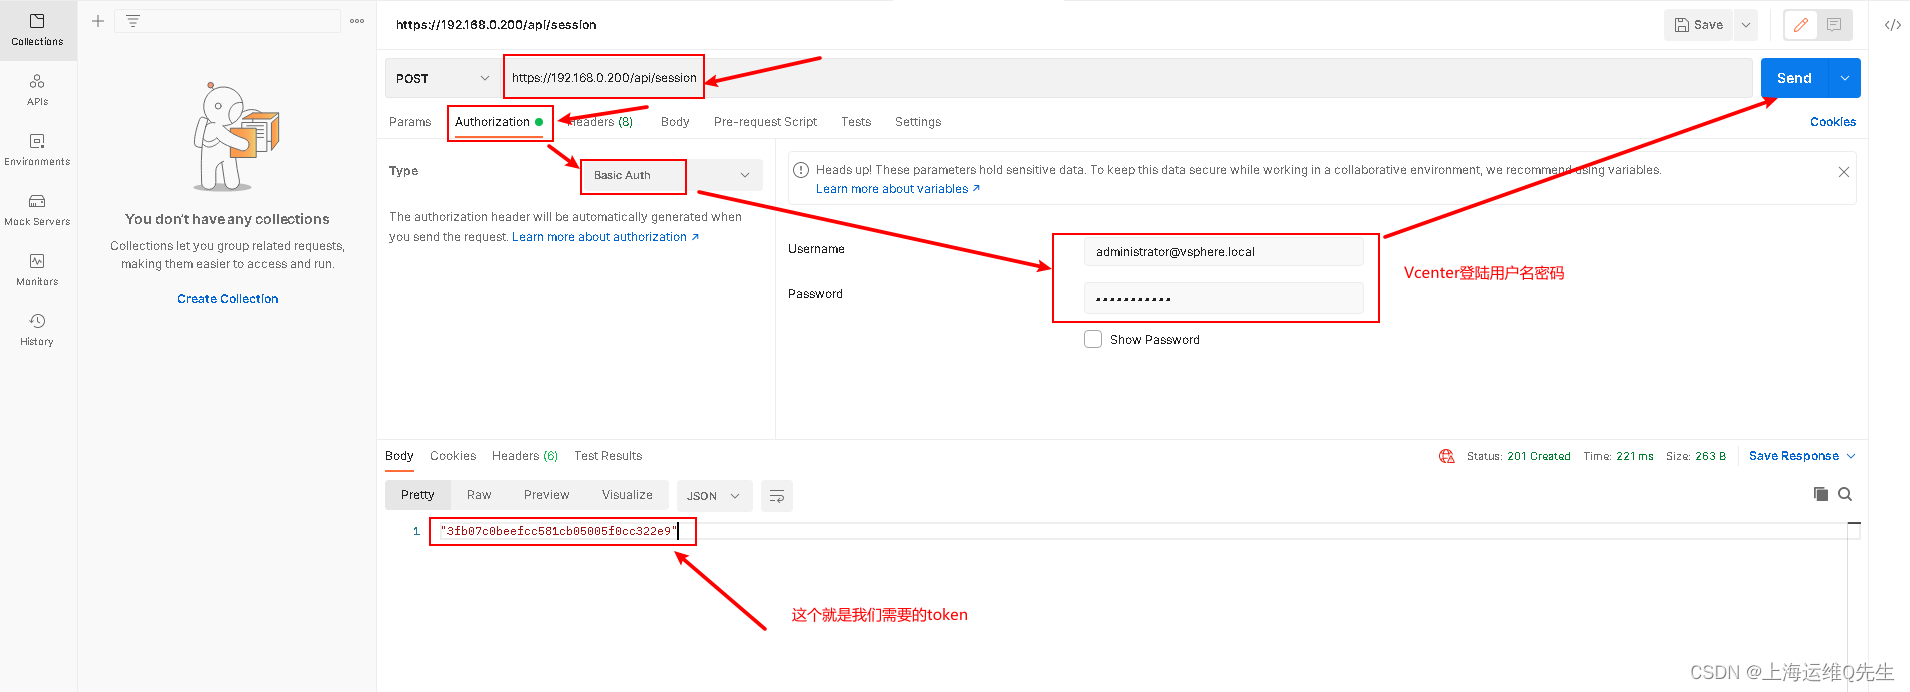Open the request Settings tab
Viewport: 1910px width, 692px height.
pos(918,122)
